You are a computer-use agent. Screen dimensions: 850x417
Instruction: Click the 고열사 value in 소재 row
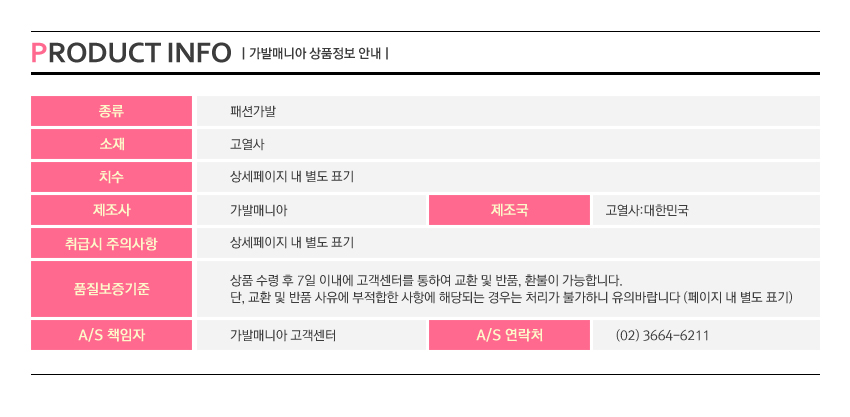[x=246, y=144]
